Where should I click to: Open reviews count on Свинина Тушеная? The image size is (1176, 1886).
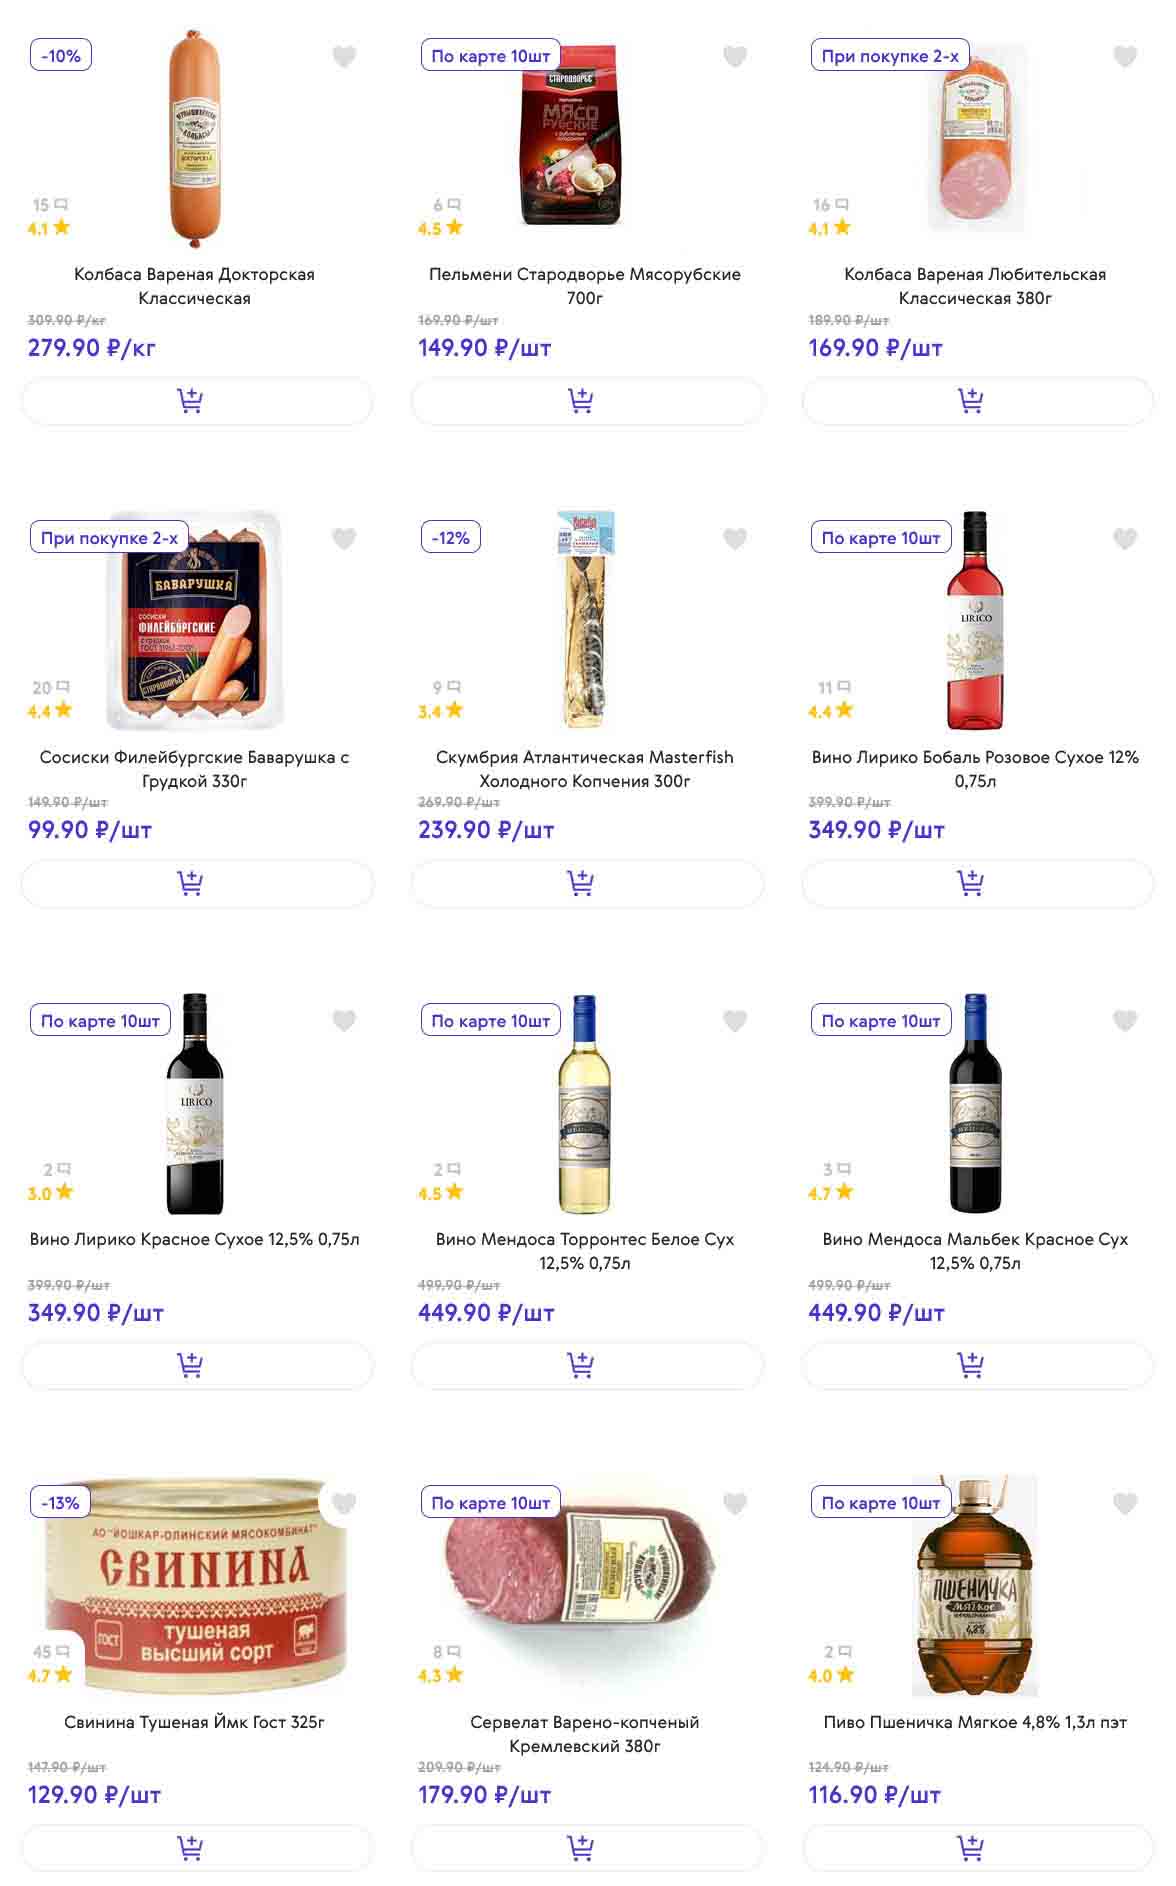point(50,1652)
